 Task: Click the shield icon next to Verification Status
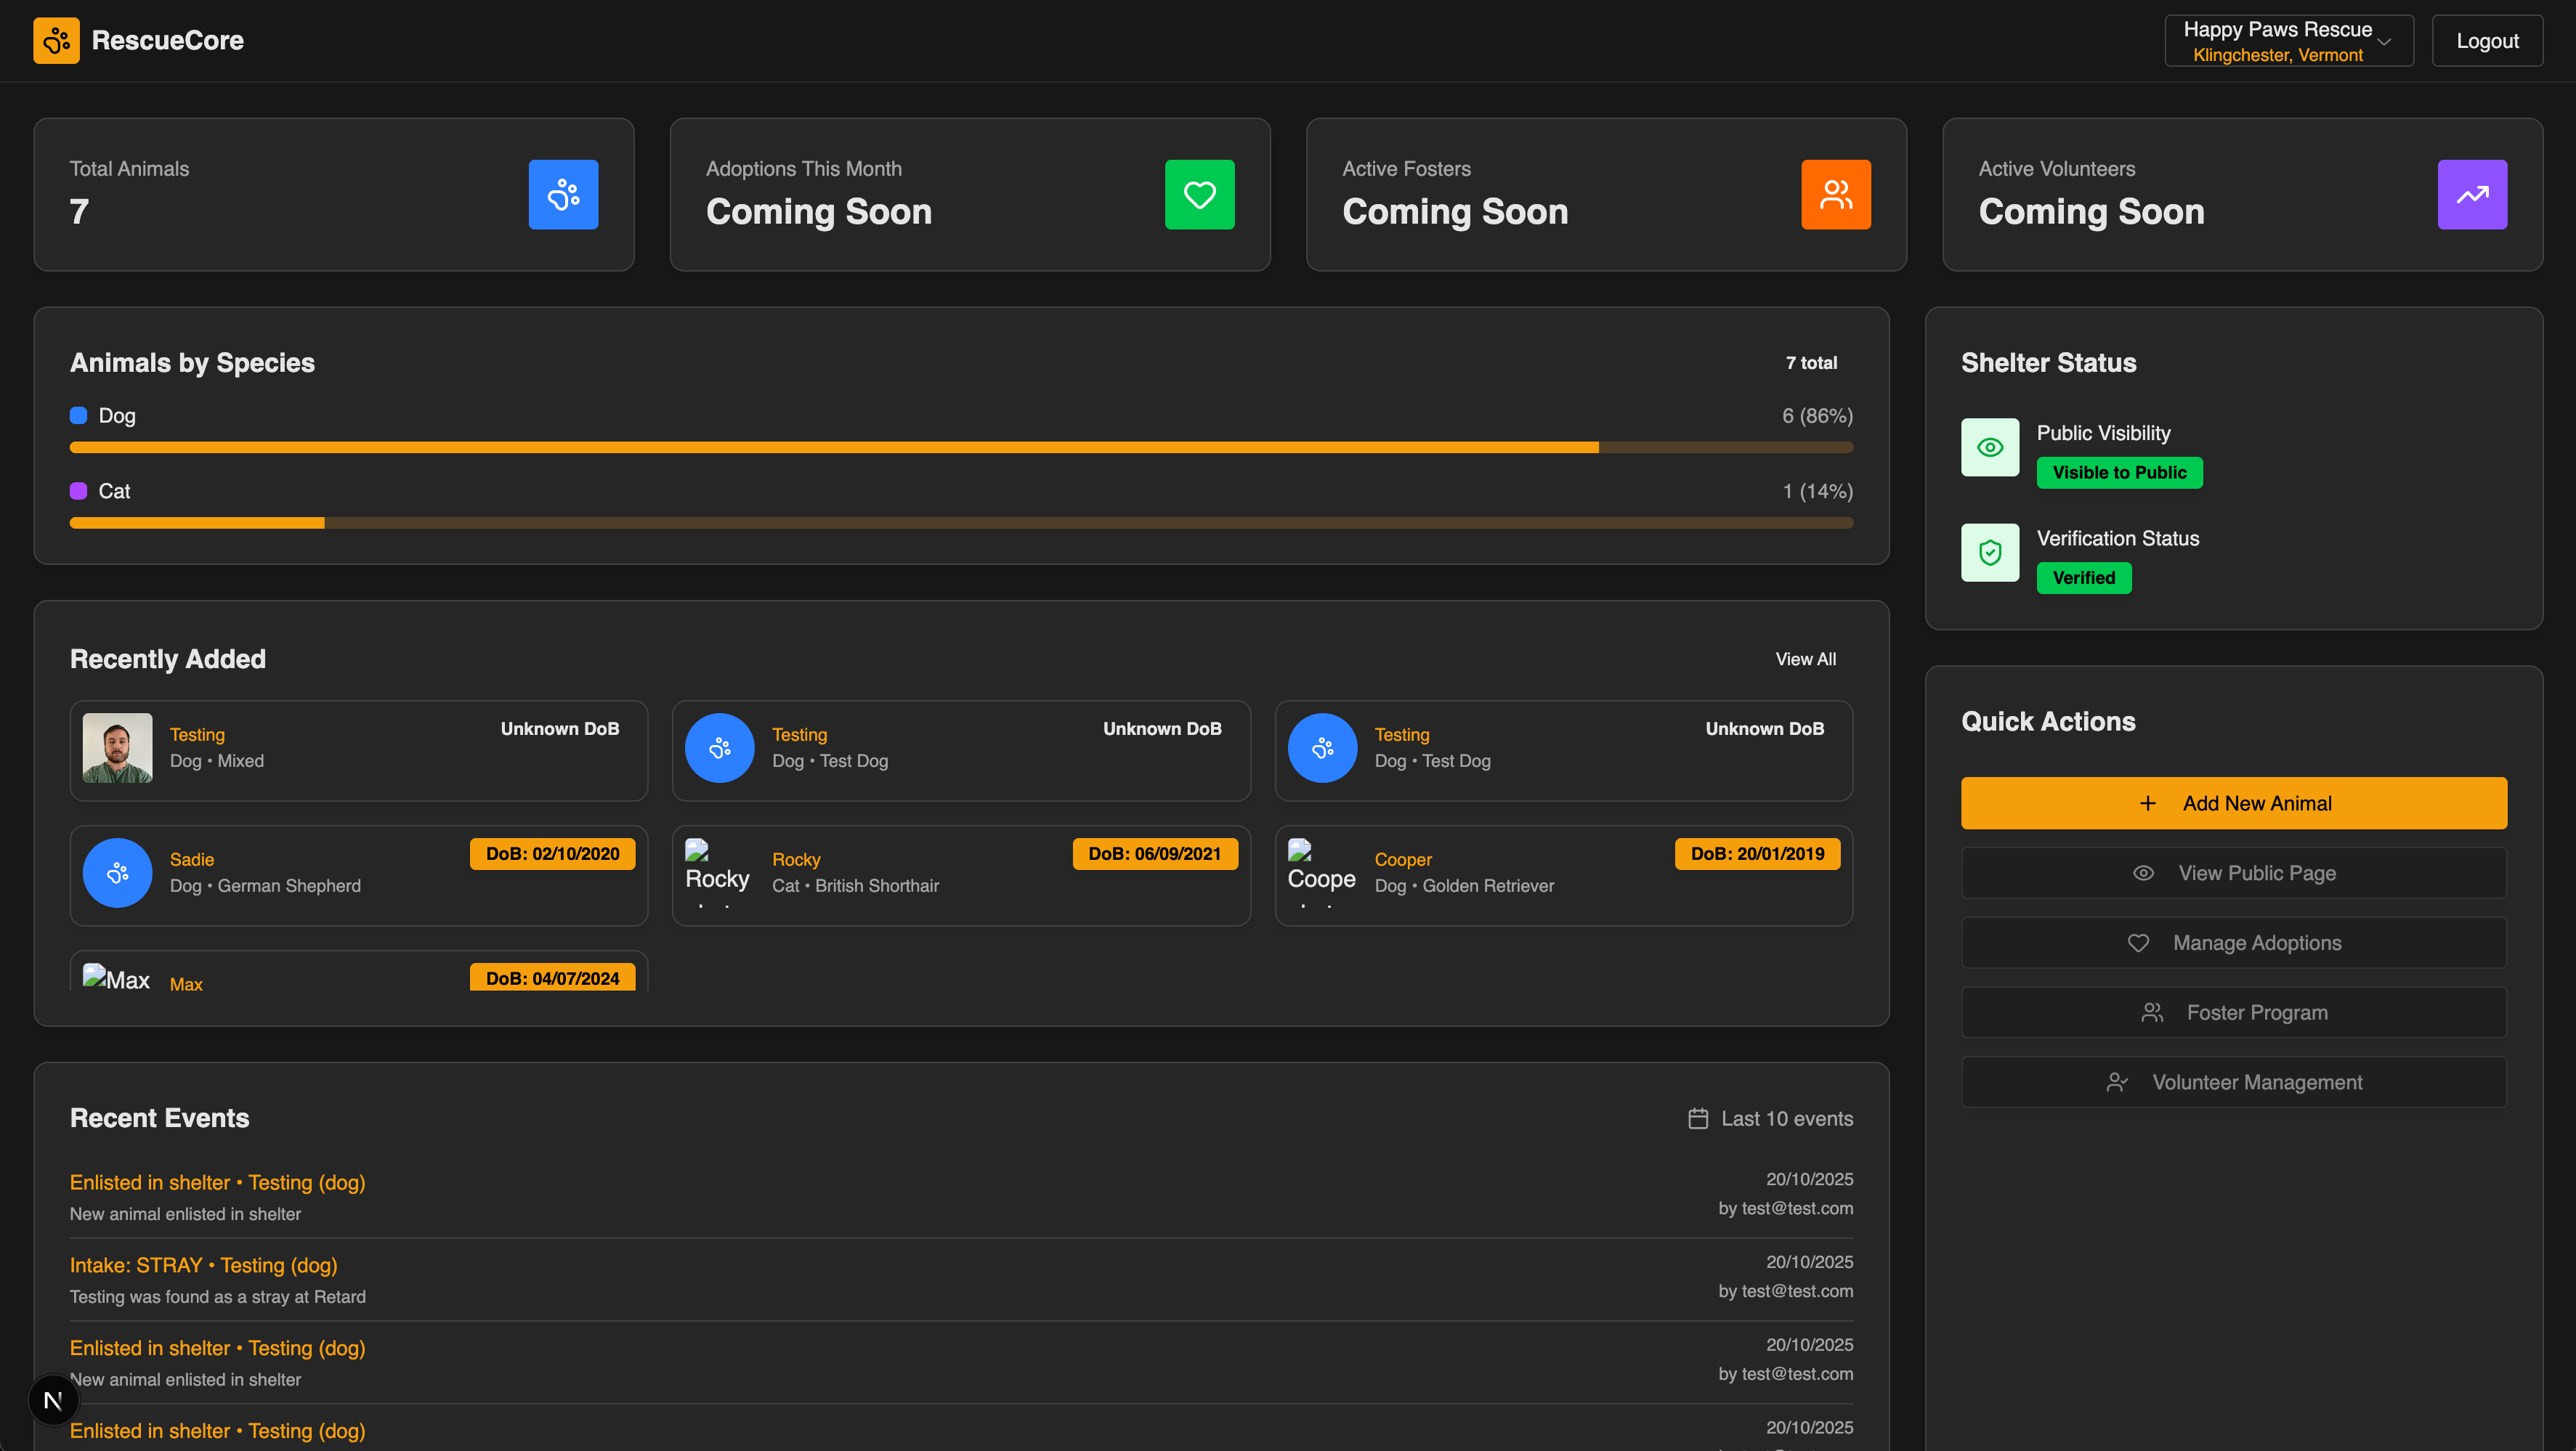(x=1989, y=552)
